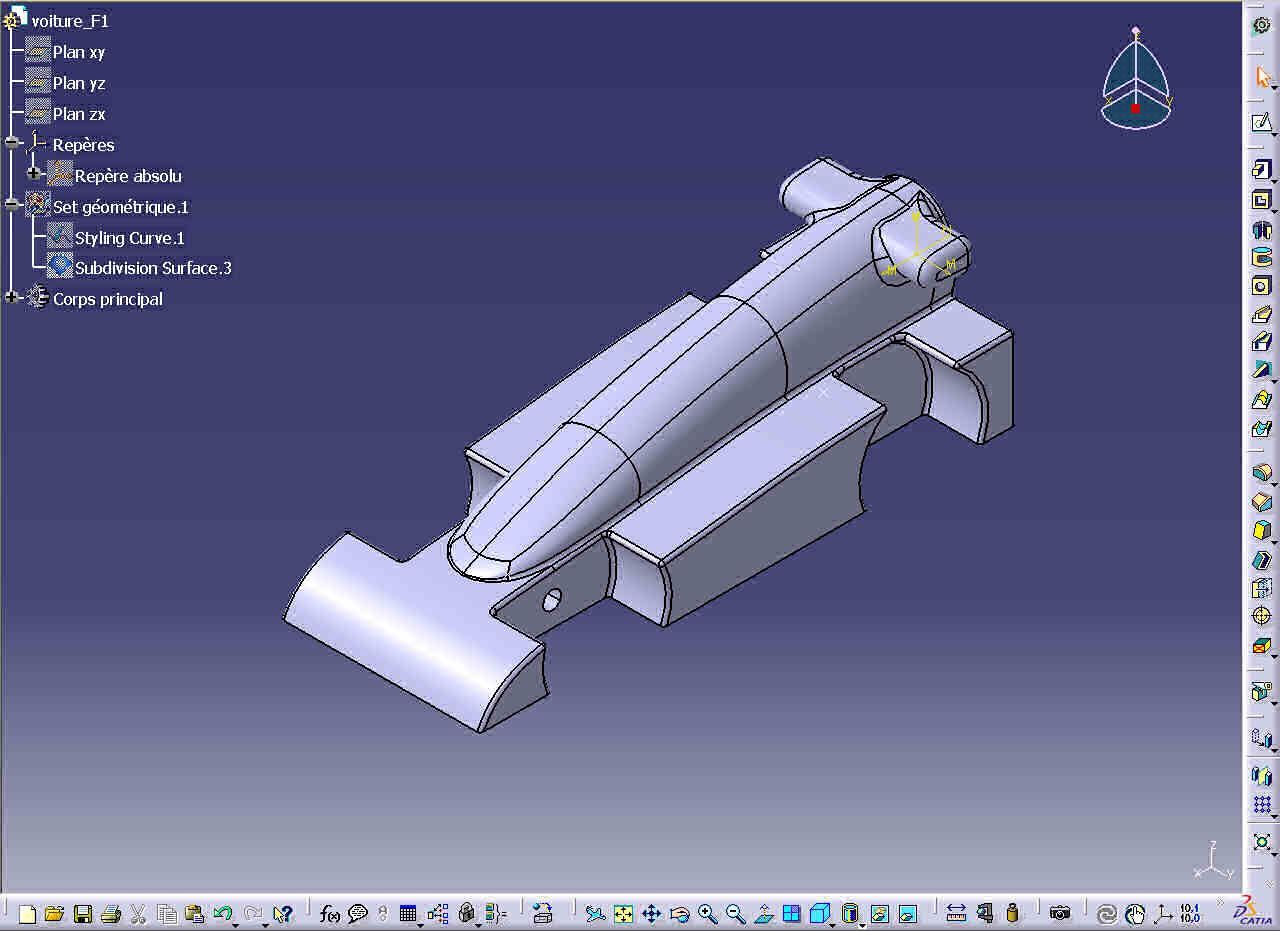Click the 3D compass in viewport
The height and width of the screenshot is (931, 1280).
[x=1136, y=78]
